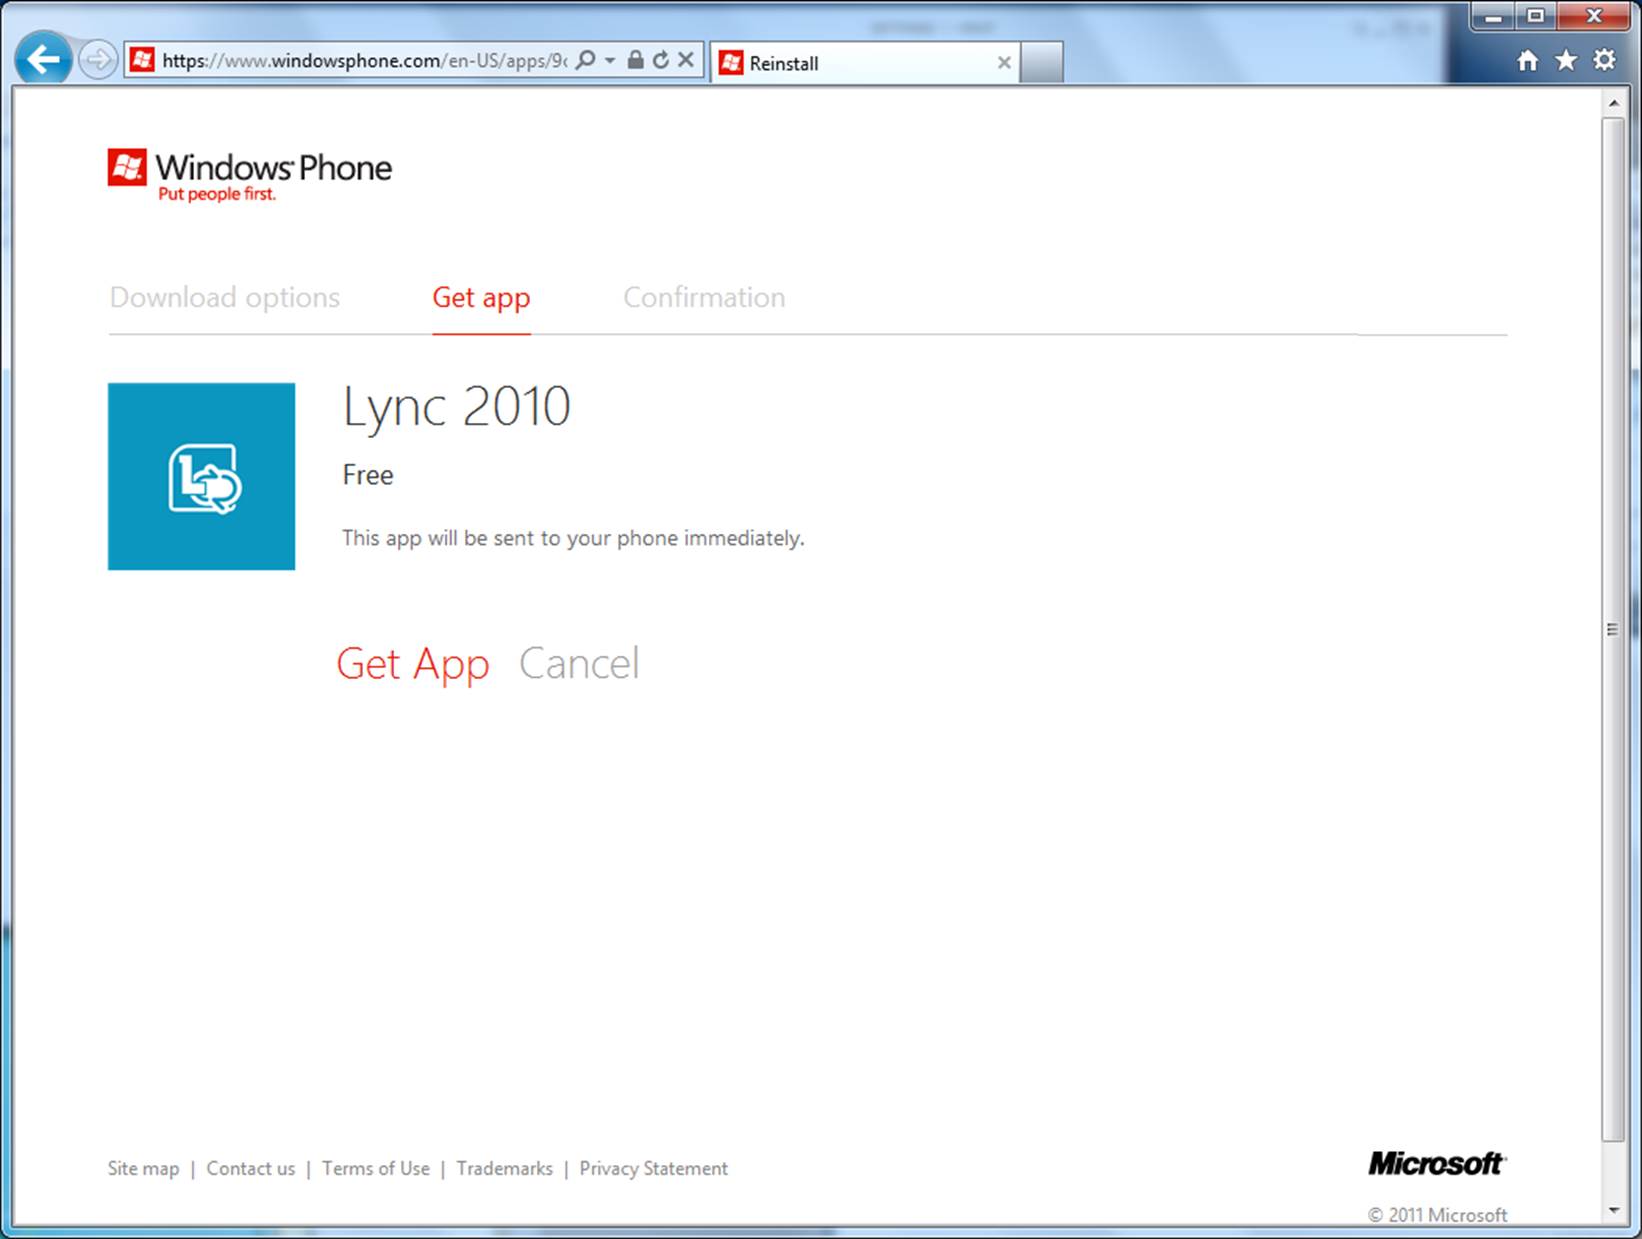1642x1239 pixels.
Task: Click the Microsoft logo in the footer
Action: tap(1436, 1163)
